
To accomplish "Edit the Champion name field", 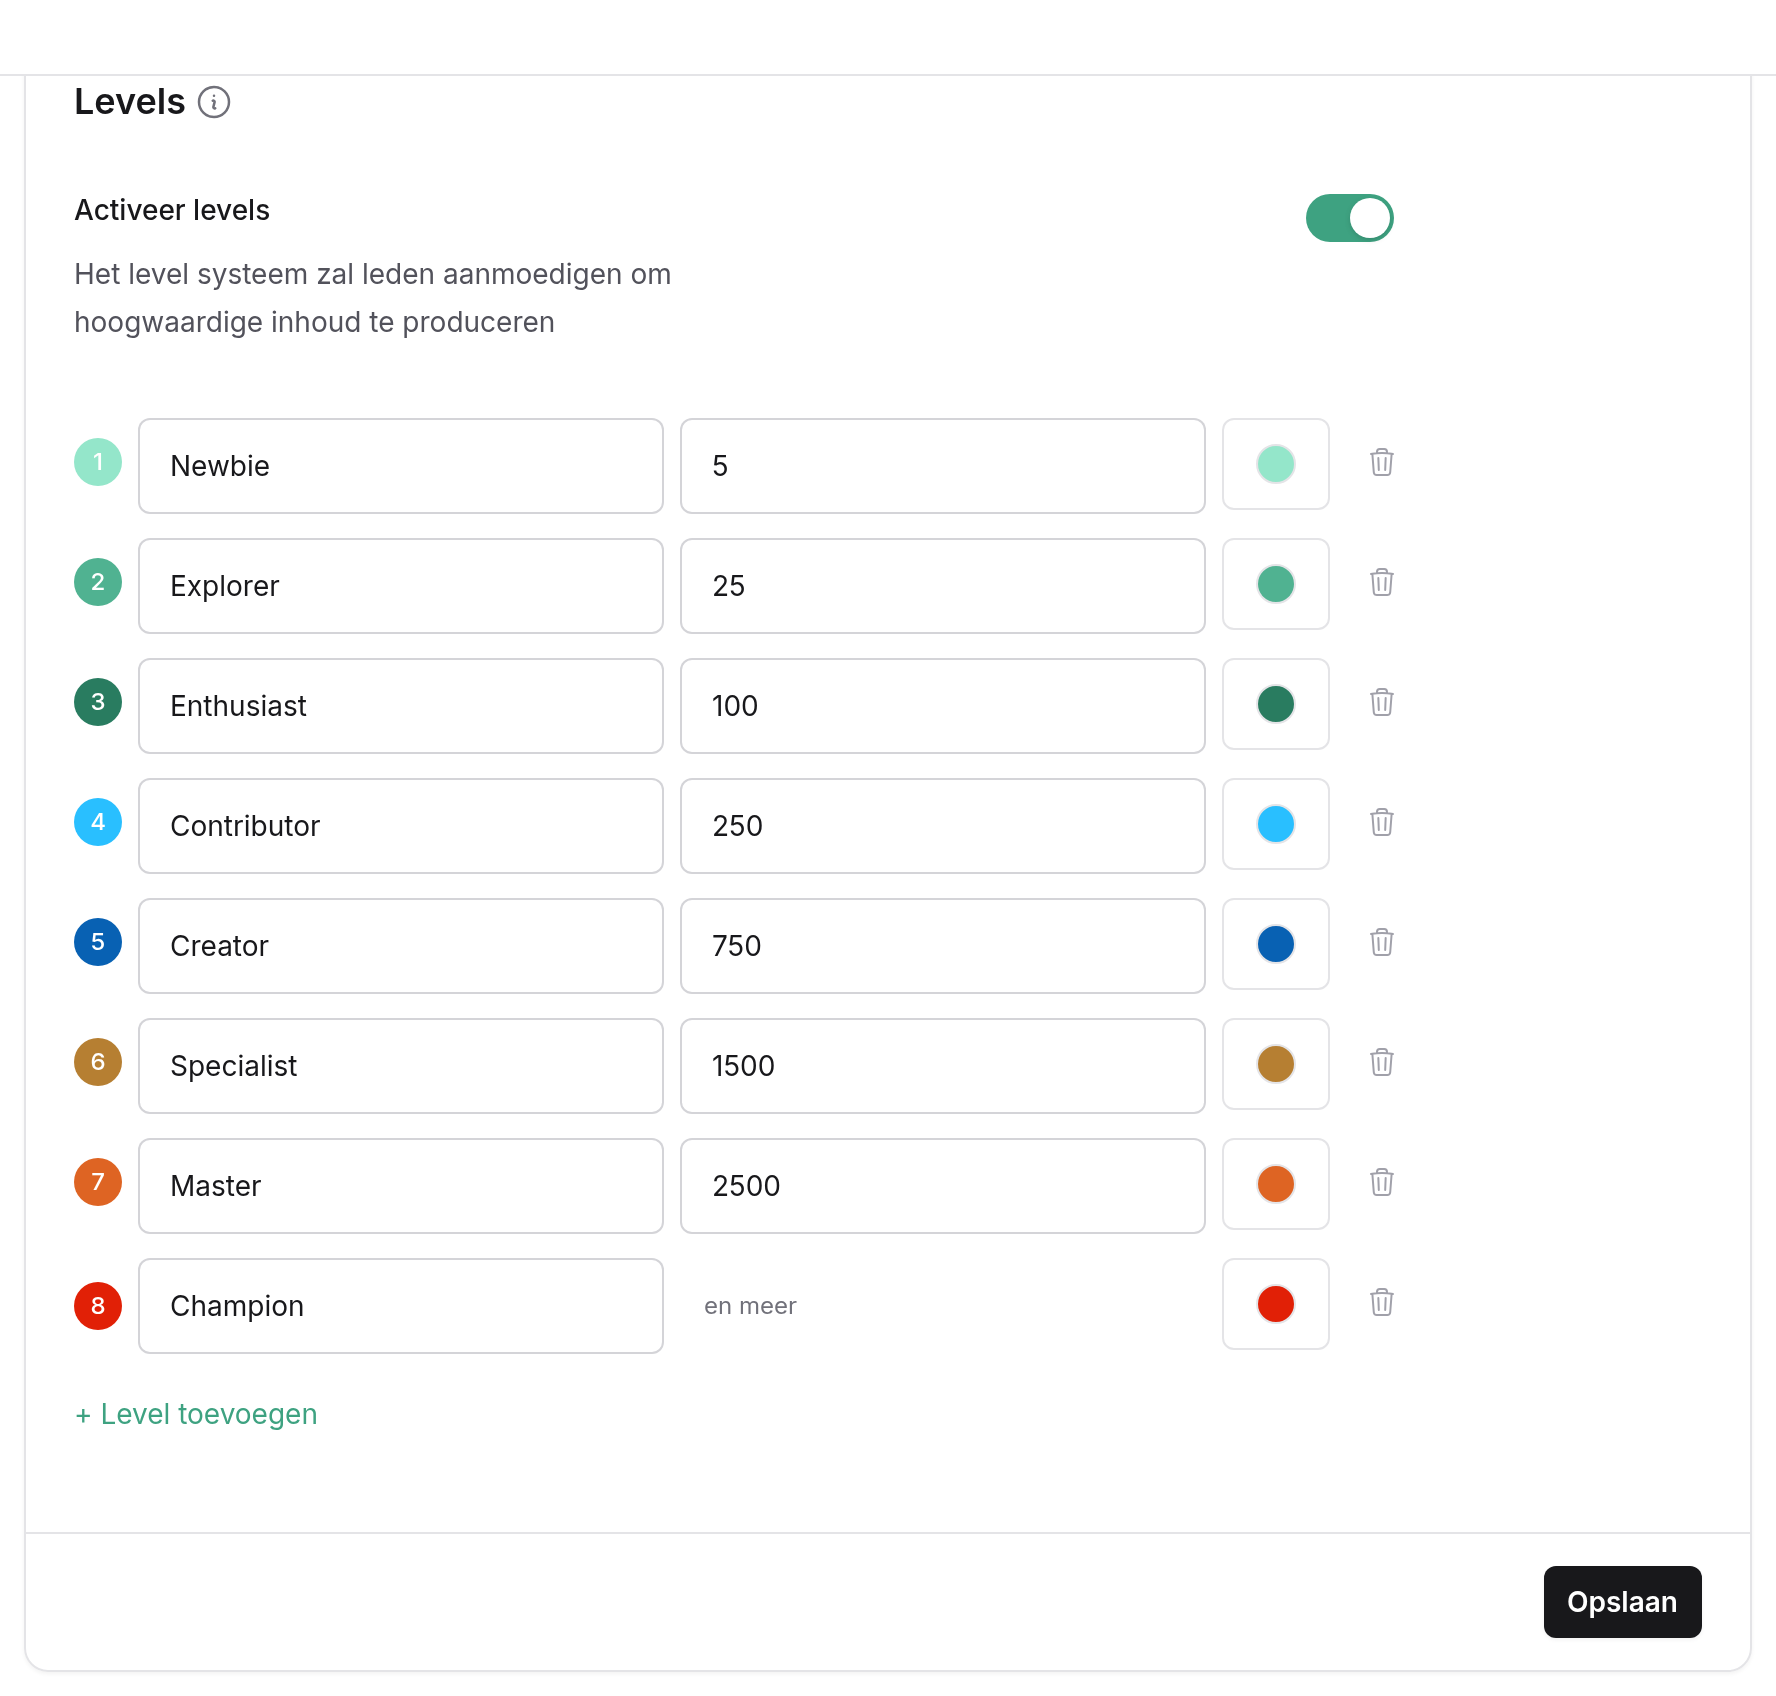I will pyautogui.click(x=401, y=1306).
